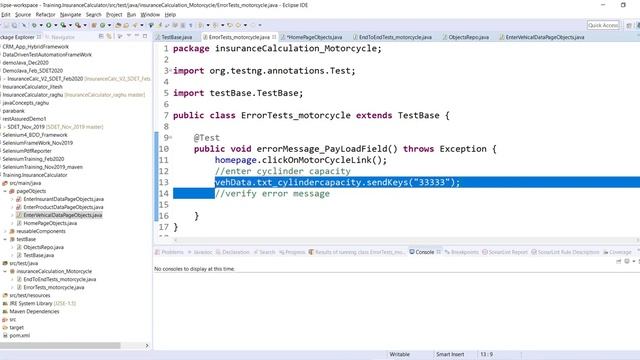The width and height of the screenshot is (640, 360).
Task: Select ErrorTests_motorcycle.java in Package Explorer
Action: 54,287
